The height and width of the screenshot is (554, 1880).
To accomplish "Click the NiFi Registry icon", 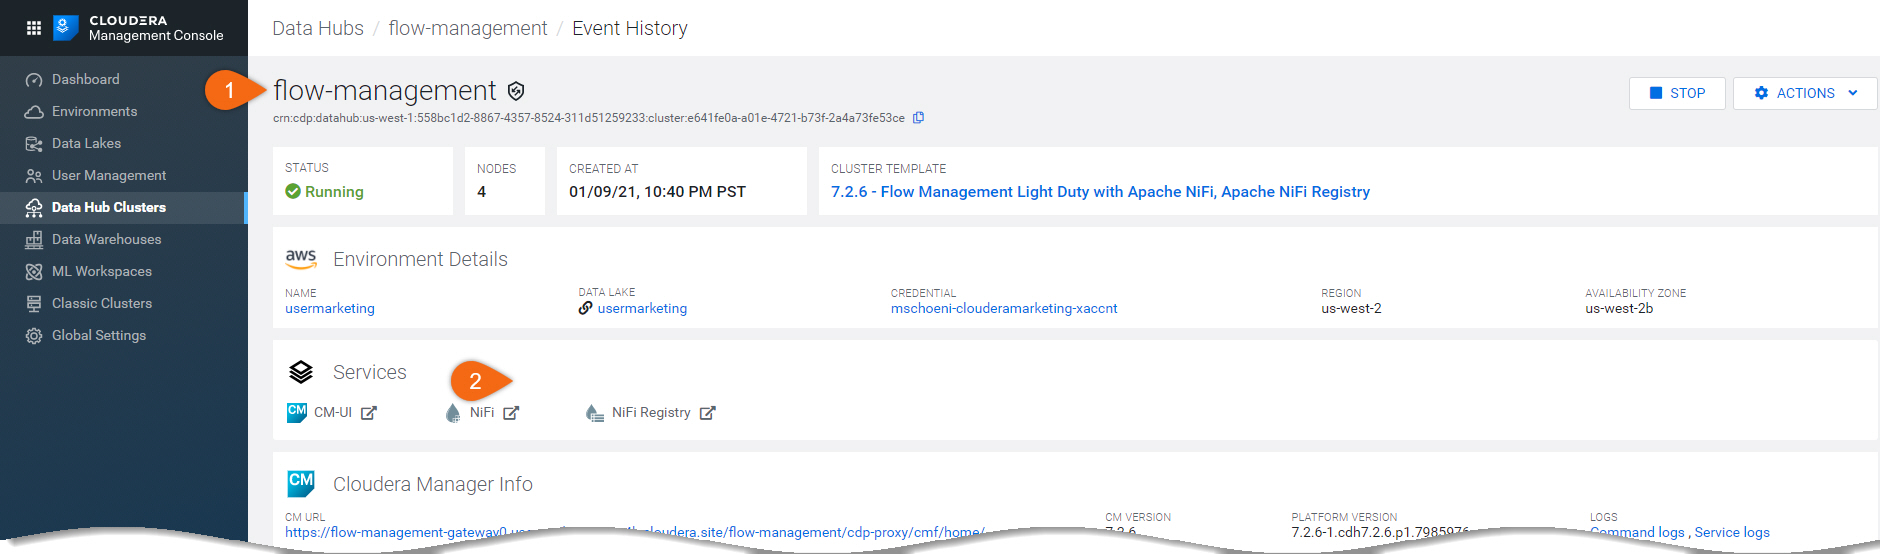I will (595, 413).
